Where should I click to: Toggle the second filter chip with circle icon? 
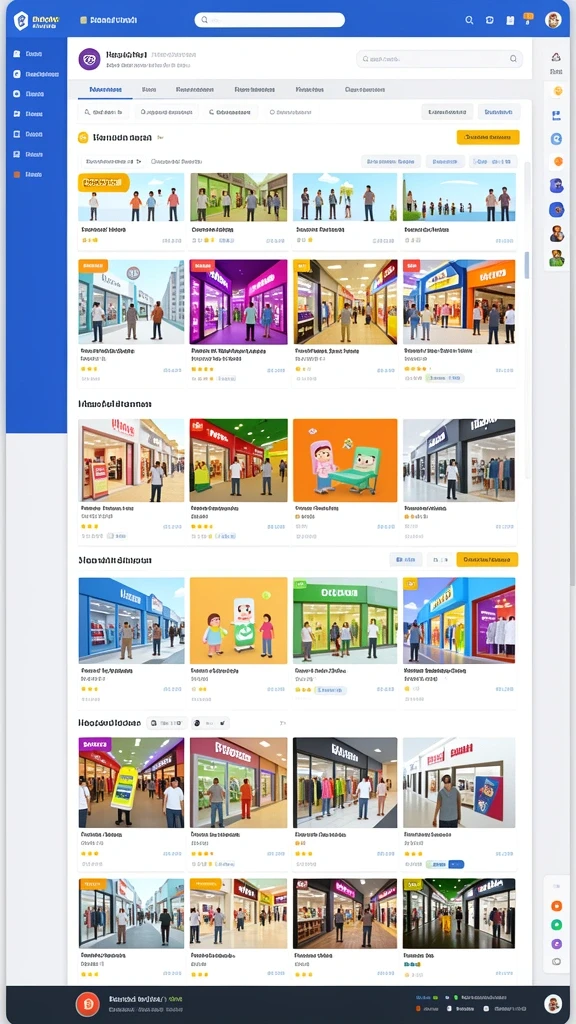169,112
